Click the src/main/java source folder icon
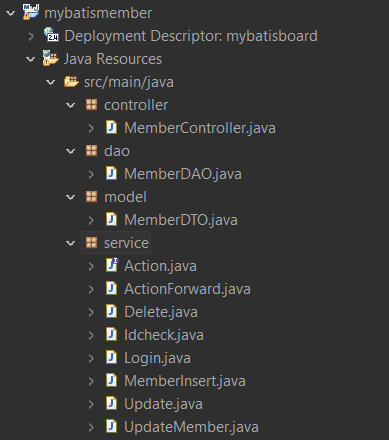This screenshot has width=389, height=440. tap(71, 81)
